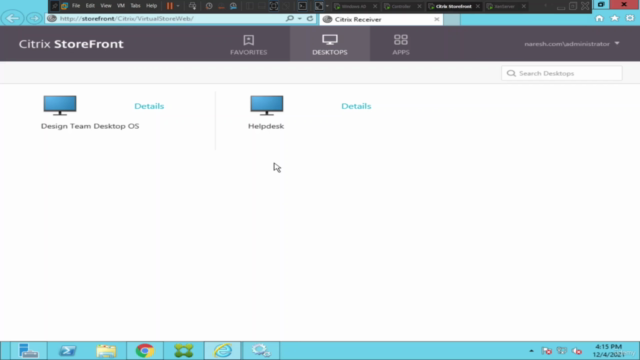
Task: Open the VMware Edit menu
Action: pos(90,6)
